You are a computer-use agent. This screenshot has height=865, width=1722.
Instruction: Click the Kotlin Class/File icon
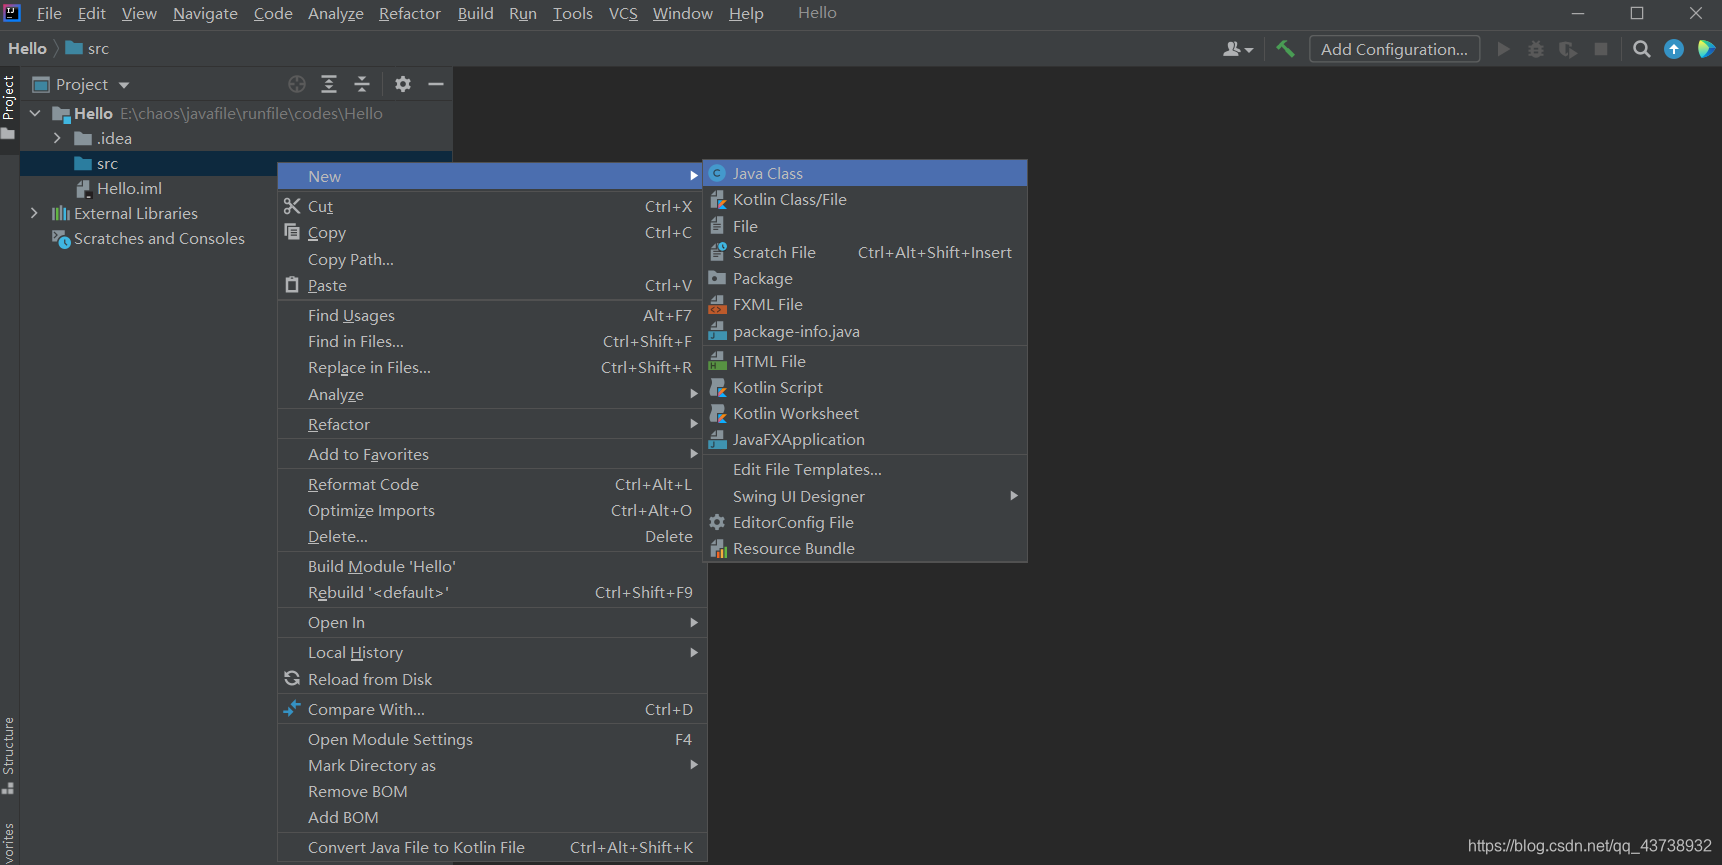tap(717, 200)
